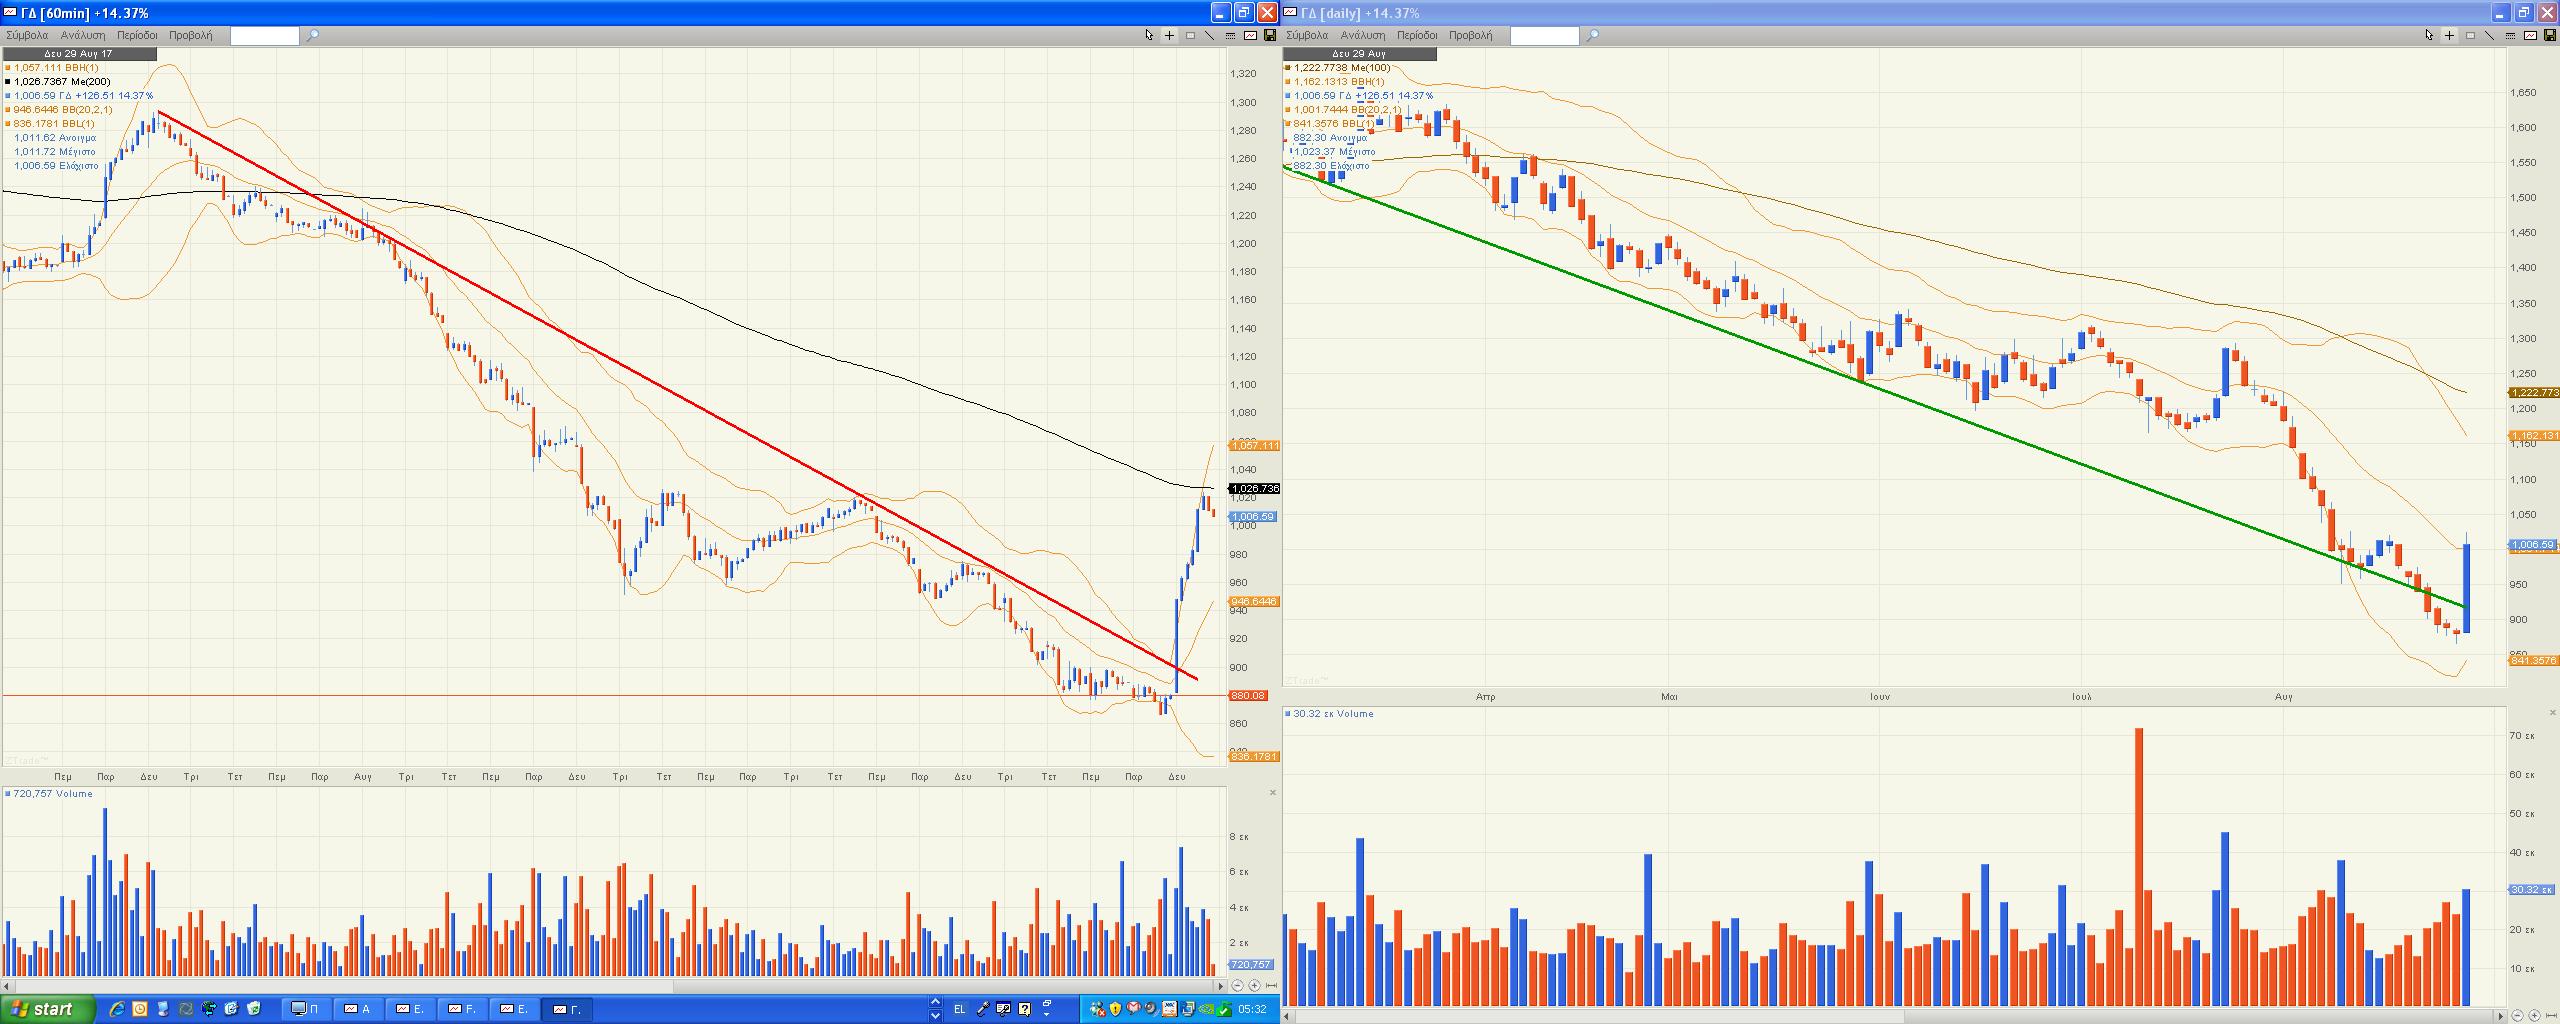Open the Ανάλυση menu in 60min window
Screen dimensions: 2560x1024
(x=83, y=35)
